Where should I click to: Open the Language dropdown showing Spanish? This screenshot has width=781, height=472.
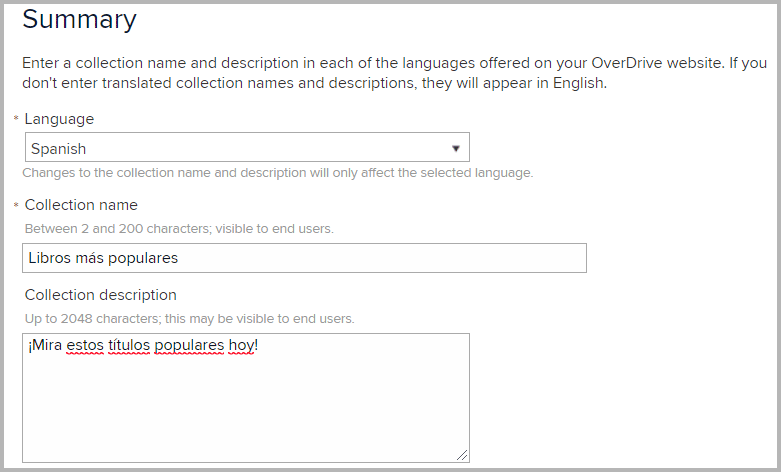pyautogui.click(x=247, y=147)
